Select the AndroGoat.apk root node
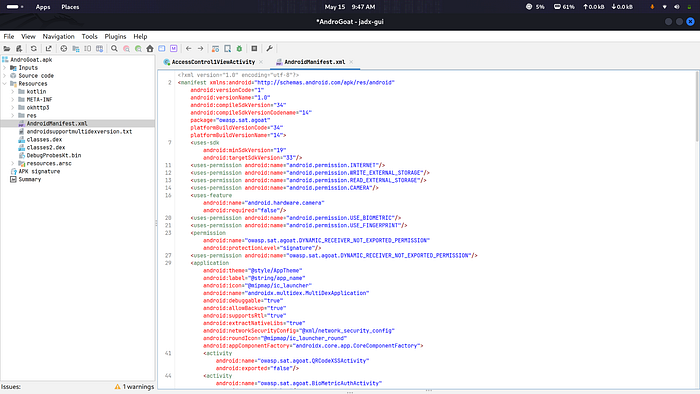The height and width of the screenshot is (394, 700). coord(31,60)
